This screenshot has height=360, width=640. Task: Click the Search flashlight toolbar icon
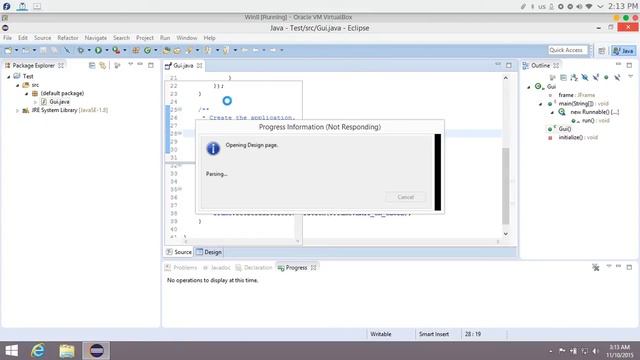click(x=189, y=50)
